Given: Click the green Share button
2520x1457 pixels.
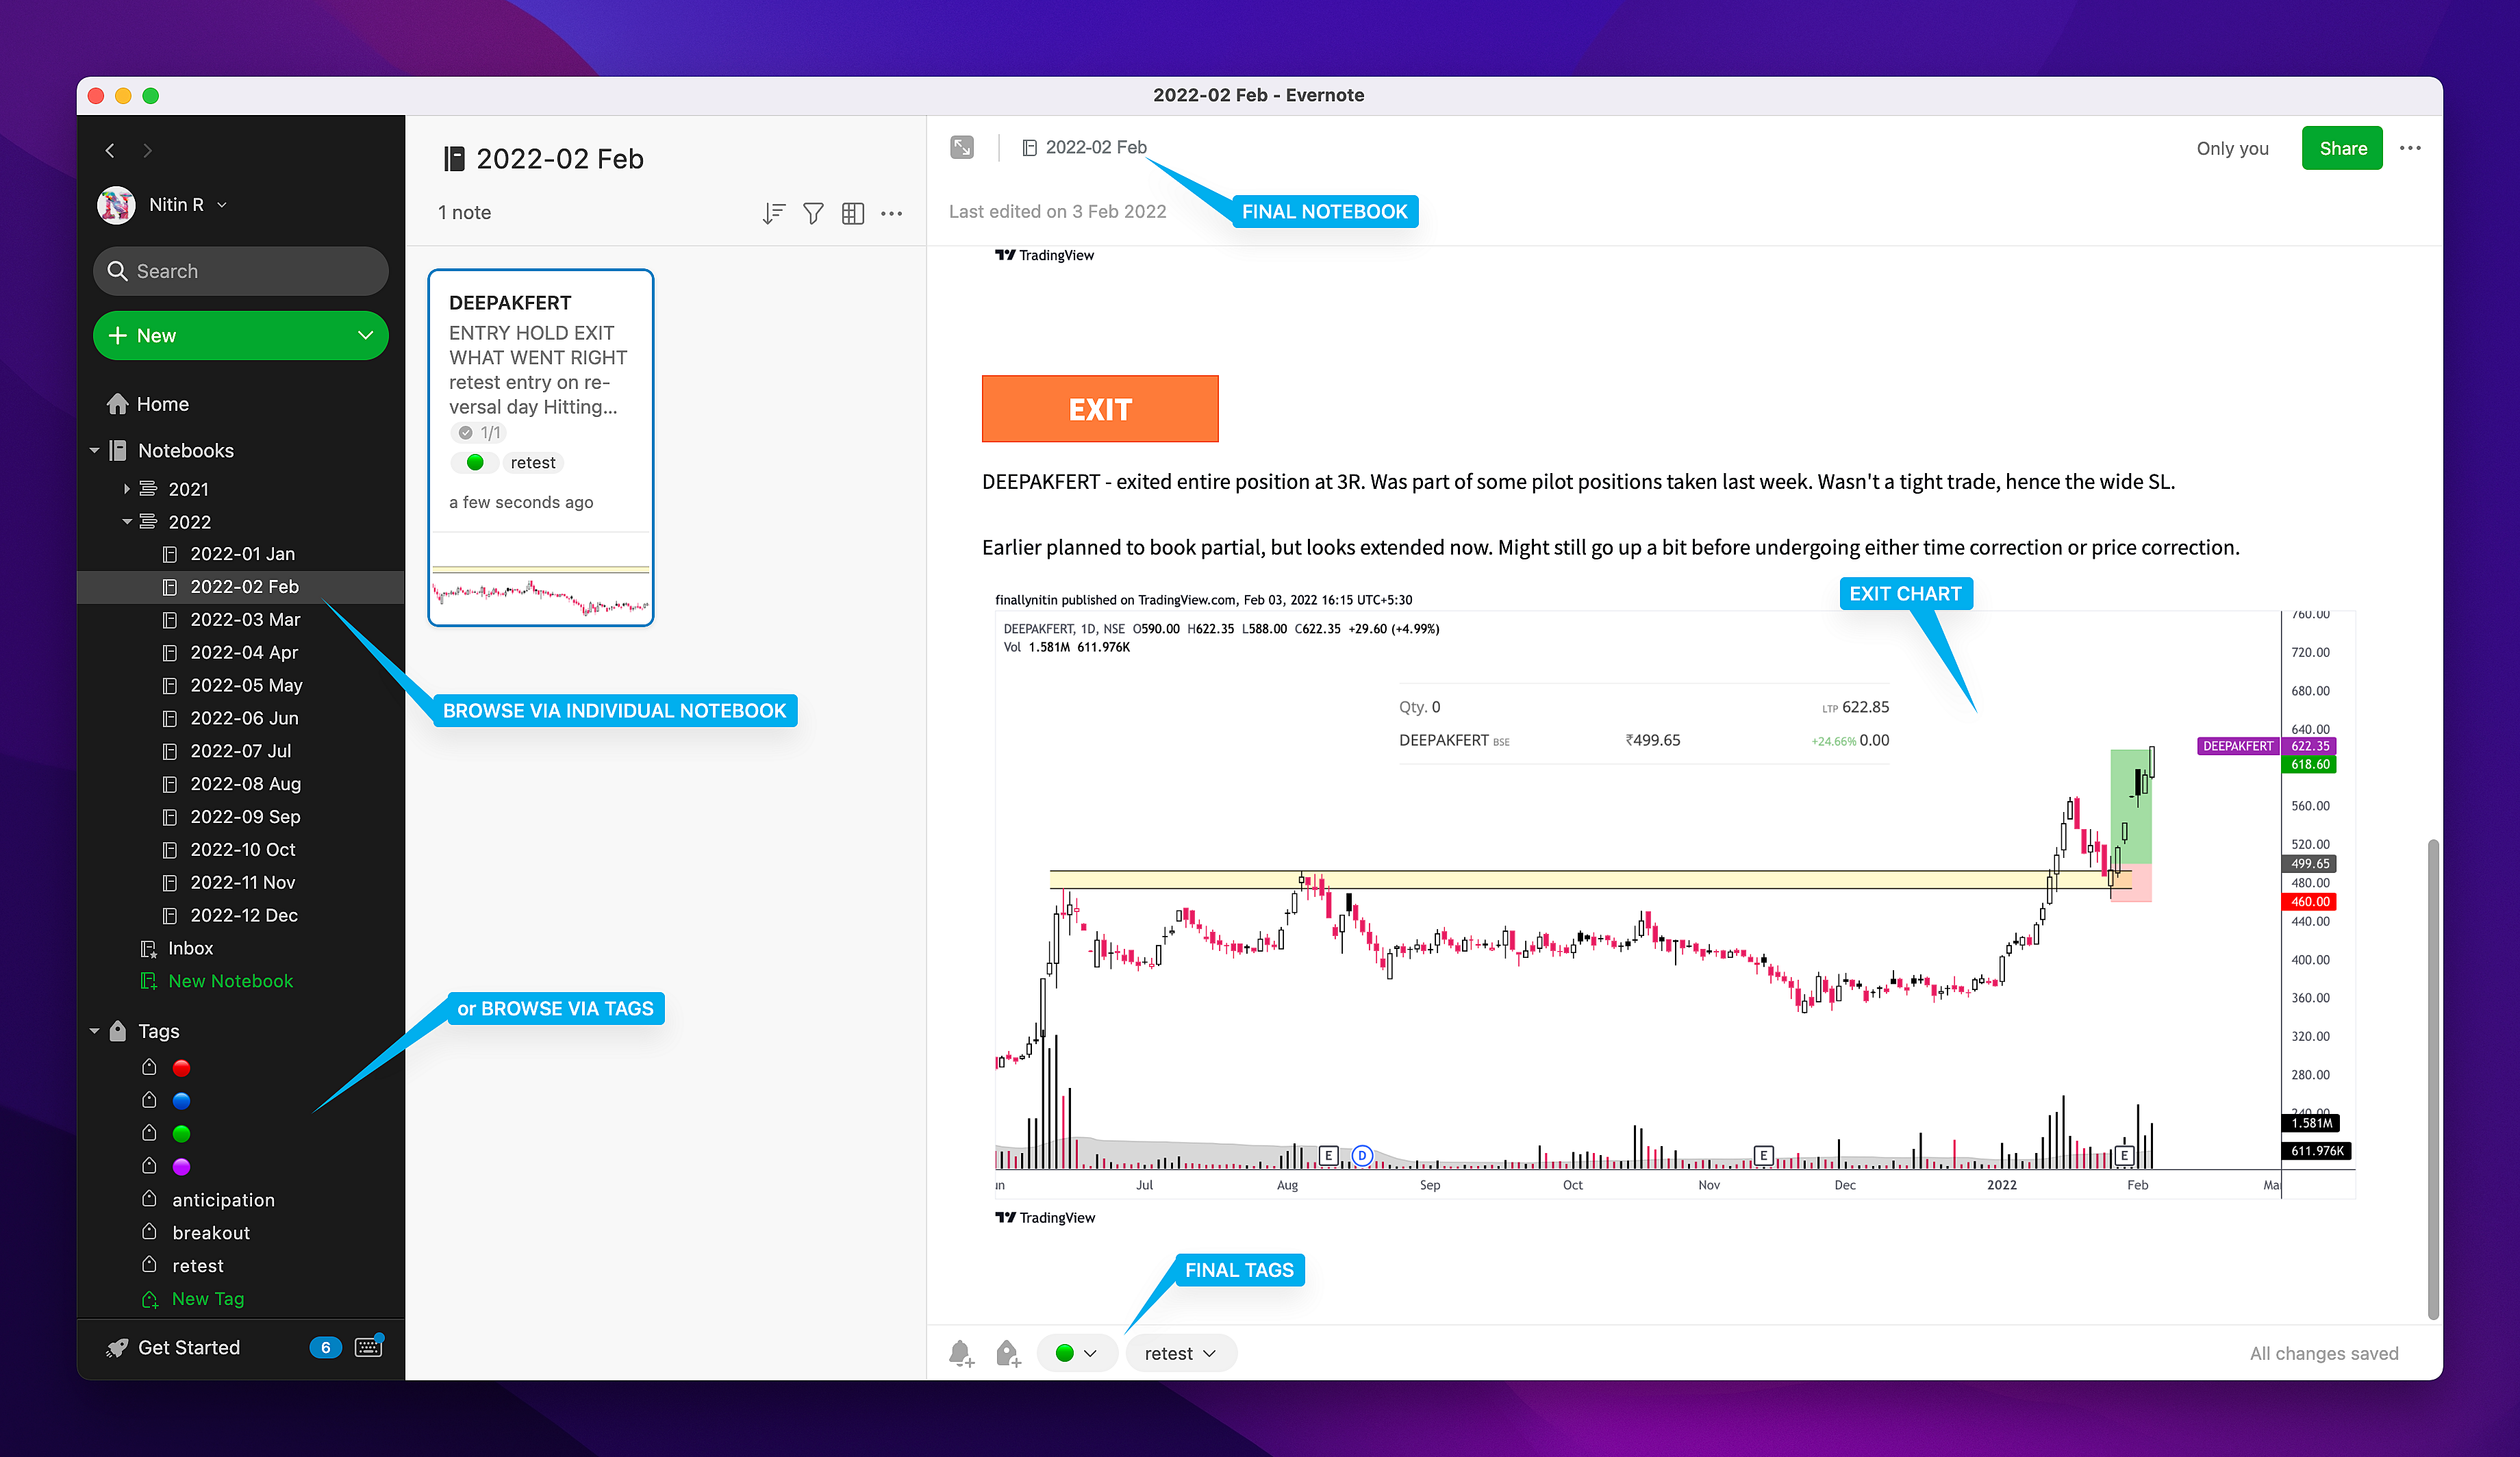Looking at the screenshot, I should 2342,148.
